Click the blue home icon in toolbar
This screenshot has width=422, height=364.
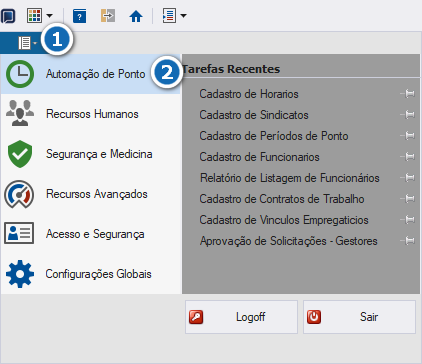pos(136,16)
